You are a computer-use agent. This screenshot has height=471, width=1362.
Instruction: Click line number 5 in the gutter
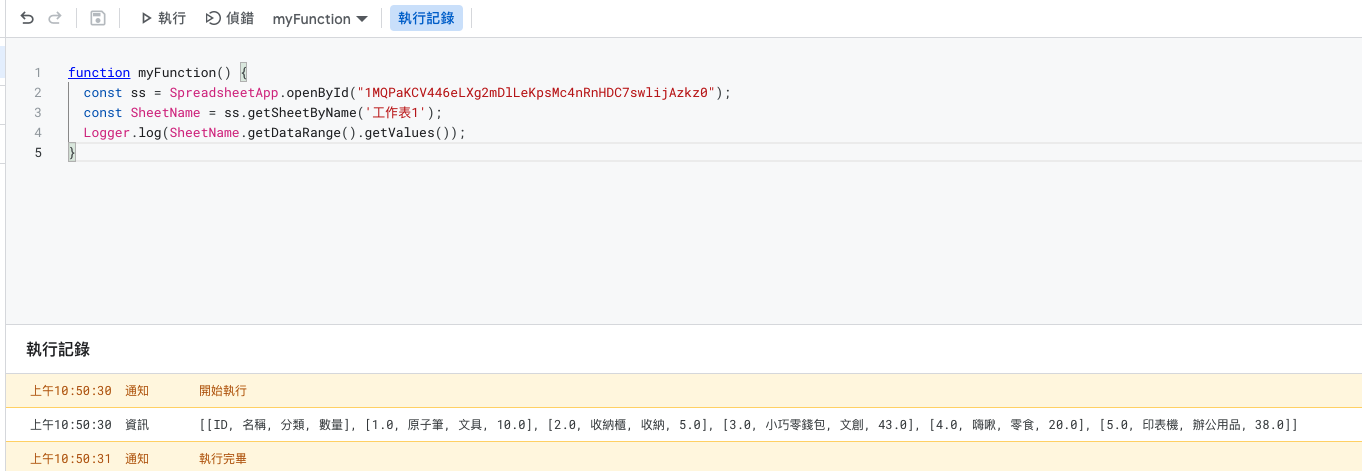click(x=37, y=153)
